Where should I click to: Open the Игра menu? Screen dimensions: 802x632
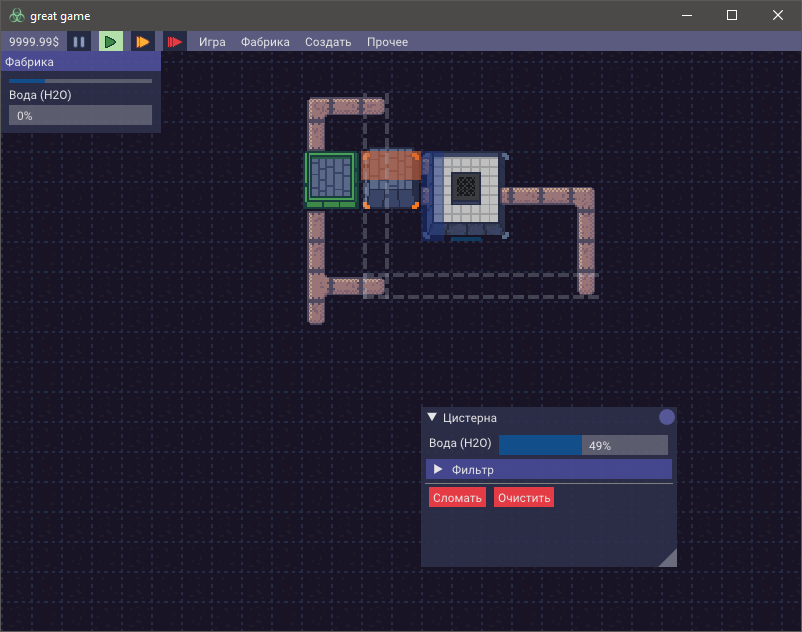212,42
